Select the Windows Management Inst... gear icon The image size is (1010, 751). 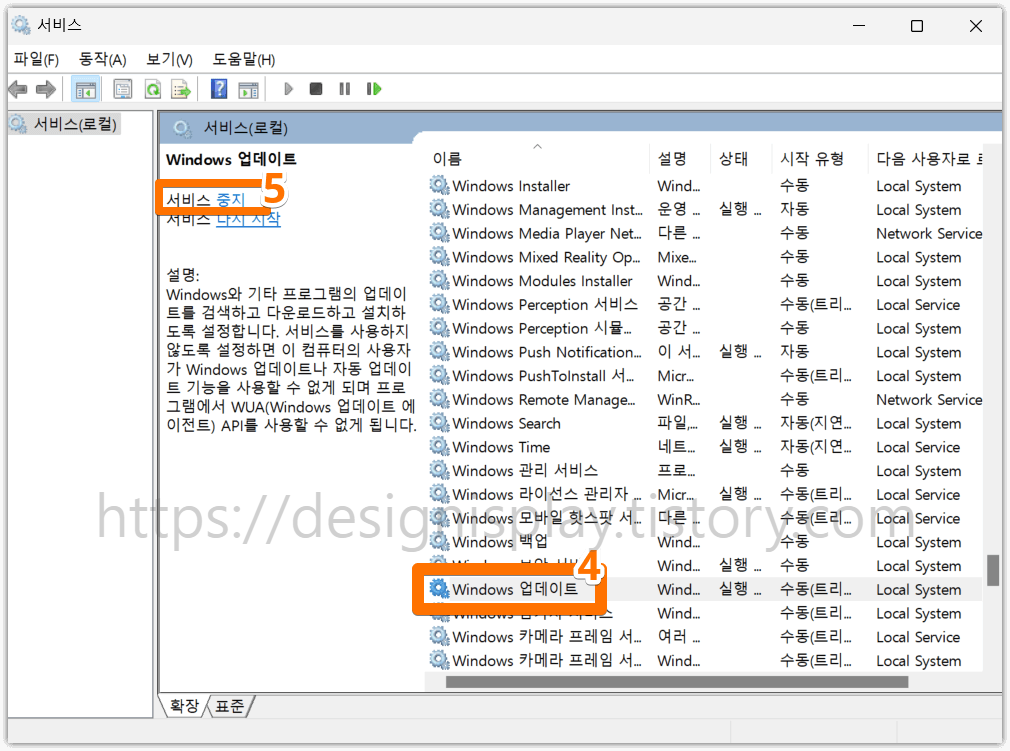(x=439, y=209)
